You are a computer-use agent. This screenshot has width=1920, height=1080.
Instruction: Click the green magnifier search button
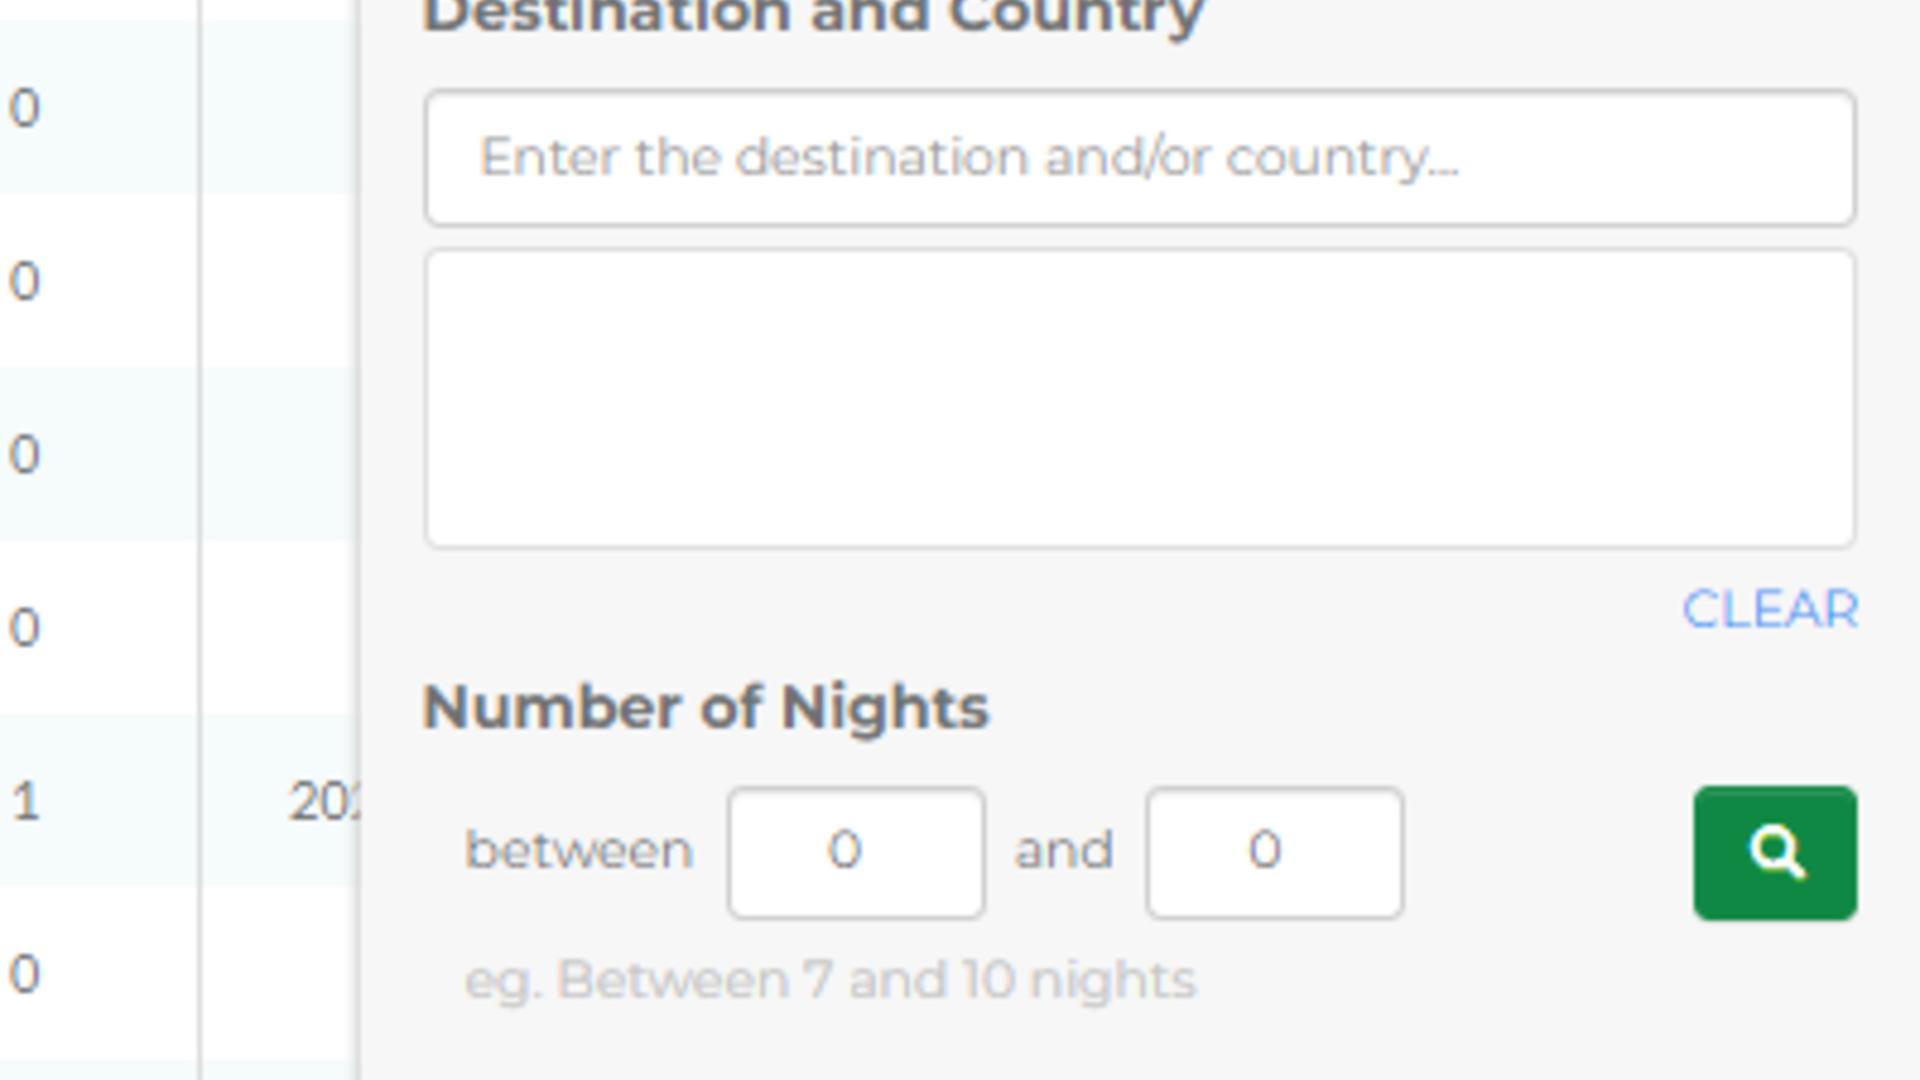coord(1775,853)
